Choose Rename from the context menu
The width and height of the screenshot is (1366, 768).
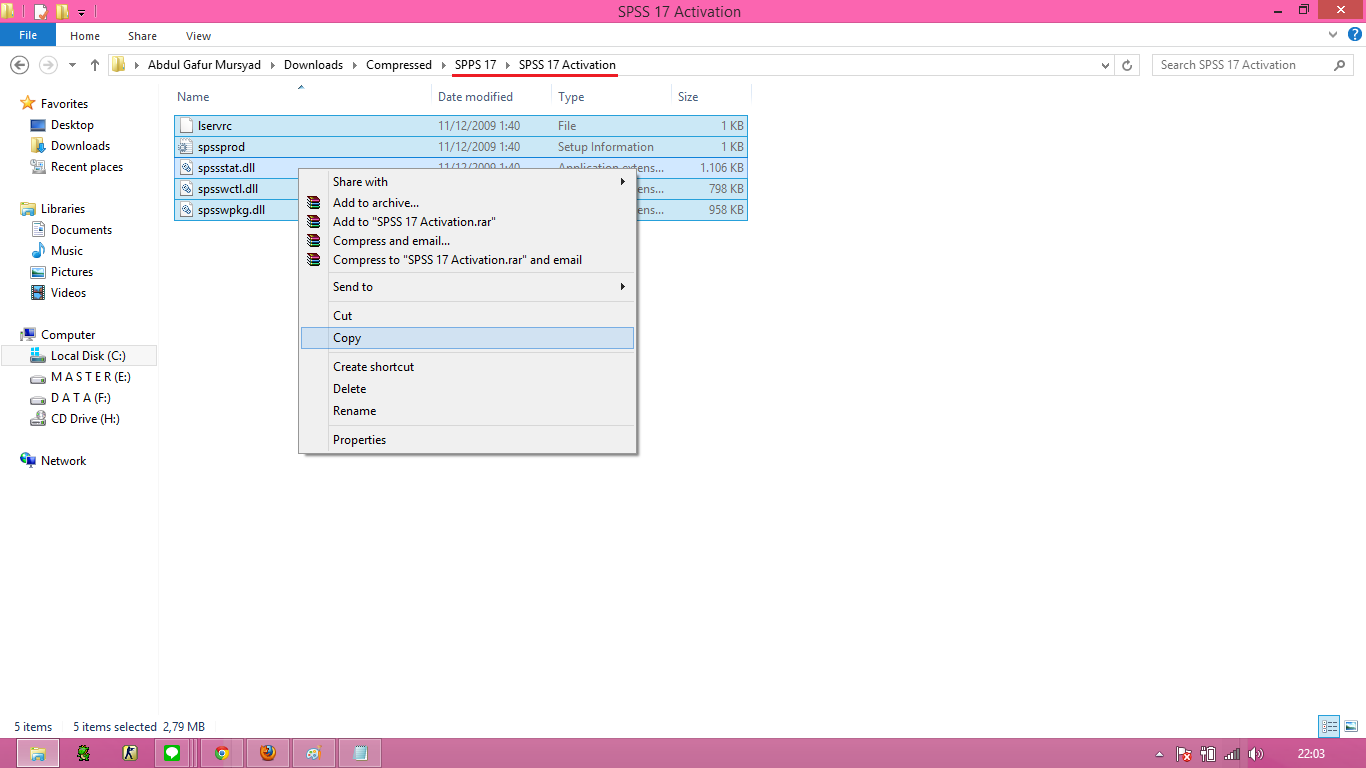coord(467,411)
